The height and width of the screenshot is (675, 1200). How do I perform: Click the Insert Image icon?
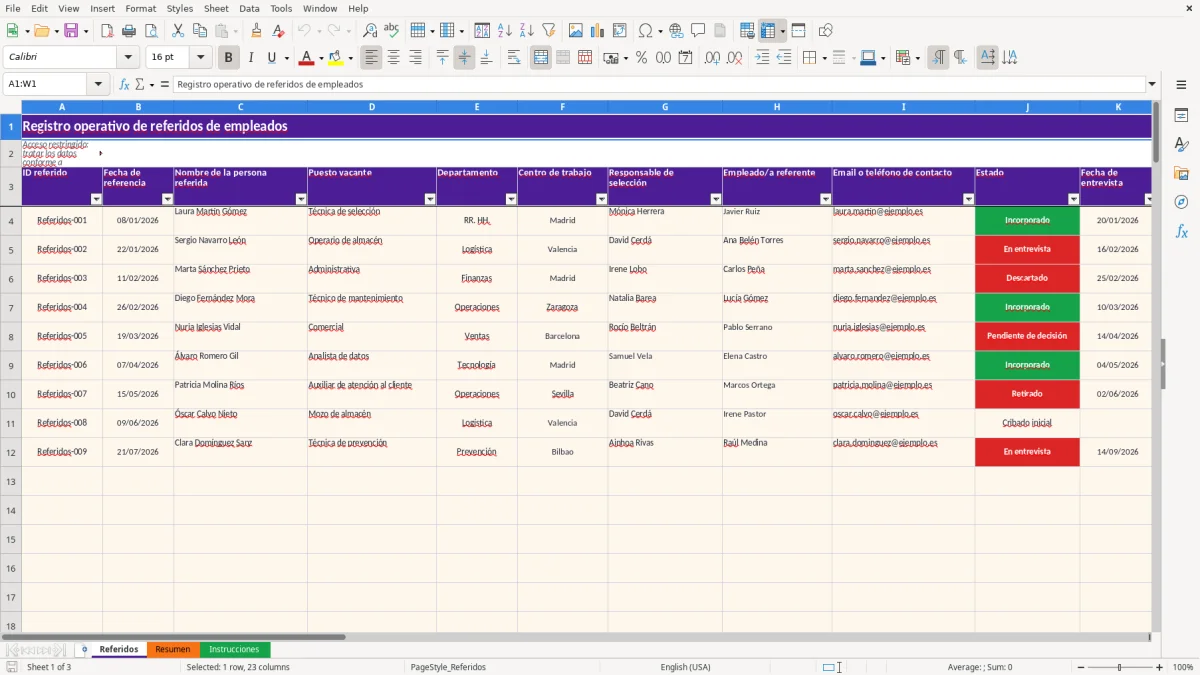(576, 31)
